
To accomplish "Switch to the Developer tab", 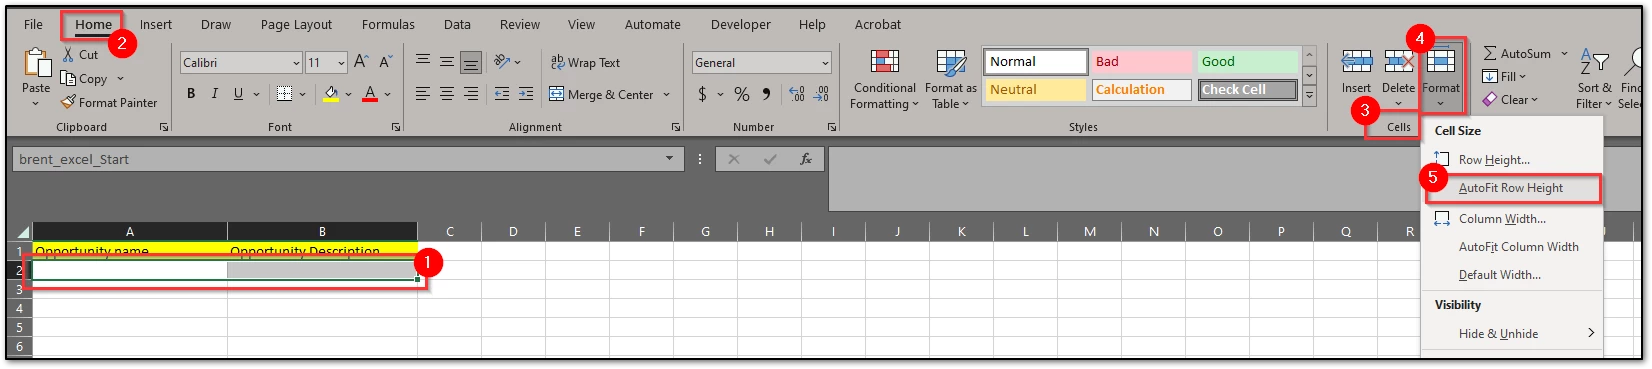I will click(741, 24).
